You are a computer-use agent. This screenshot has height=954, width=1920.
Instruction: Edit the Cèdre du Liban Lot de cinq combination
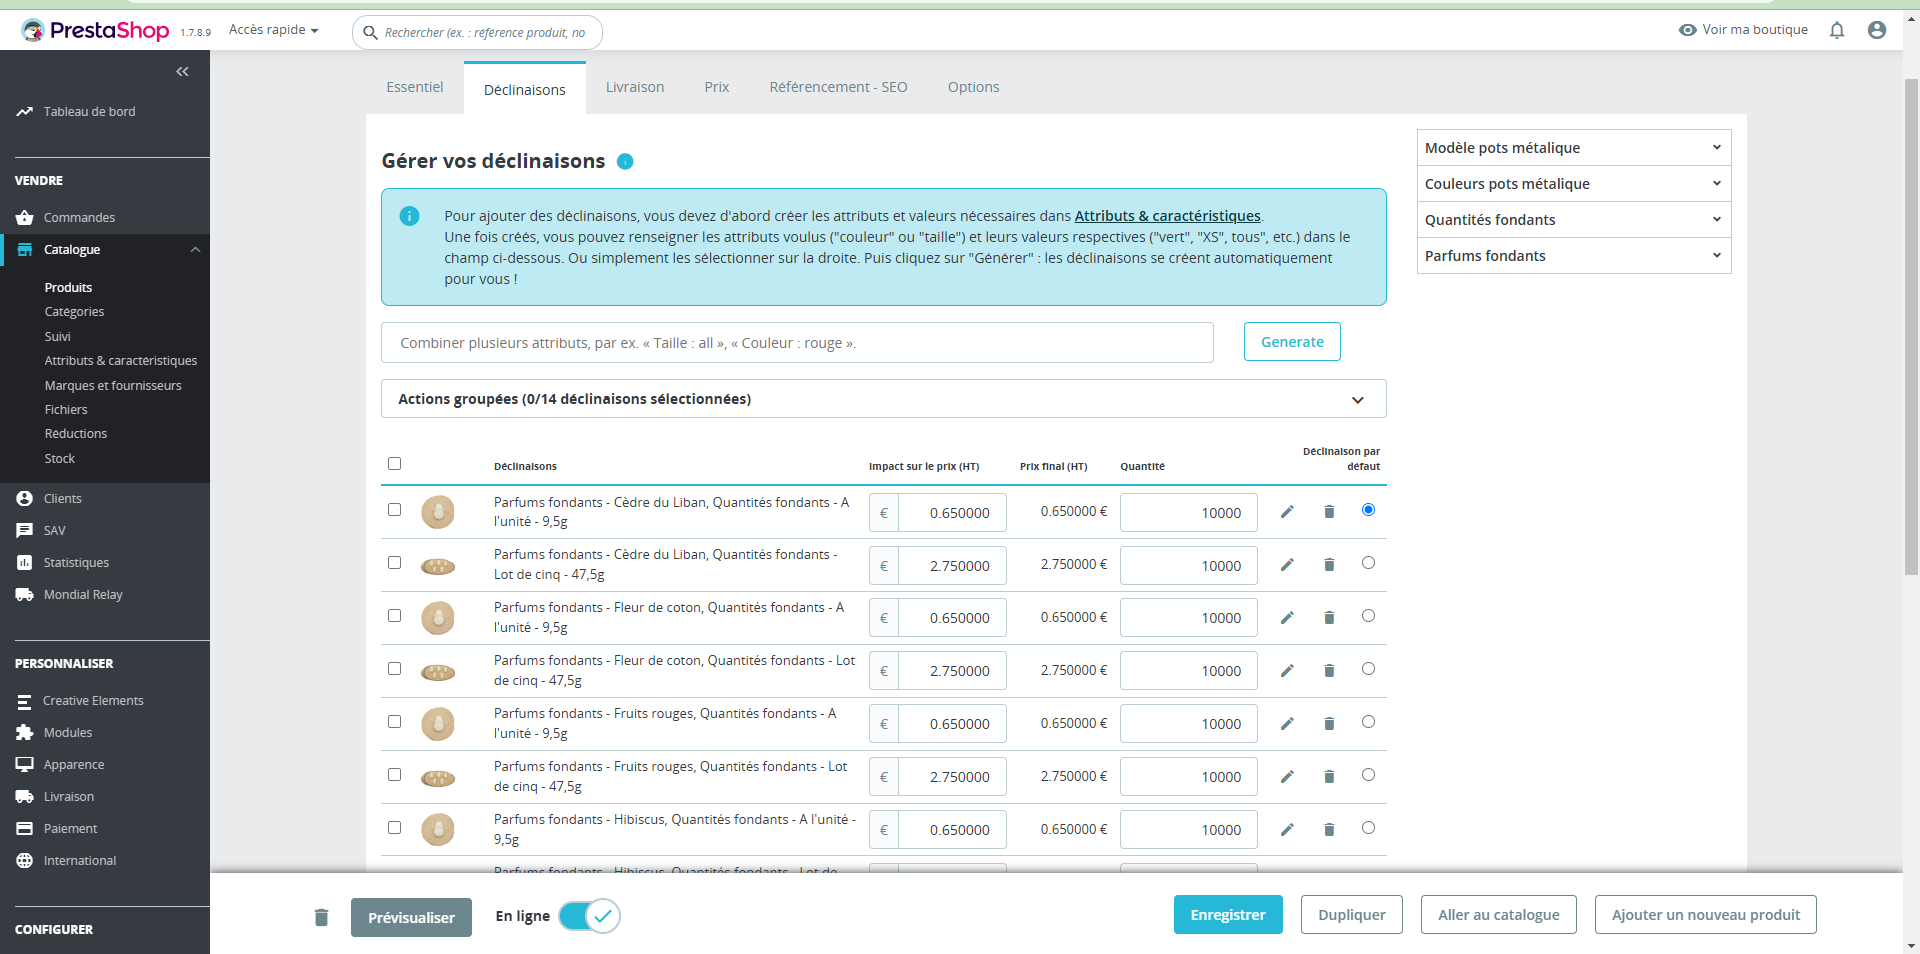1287,565
